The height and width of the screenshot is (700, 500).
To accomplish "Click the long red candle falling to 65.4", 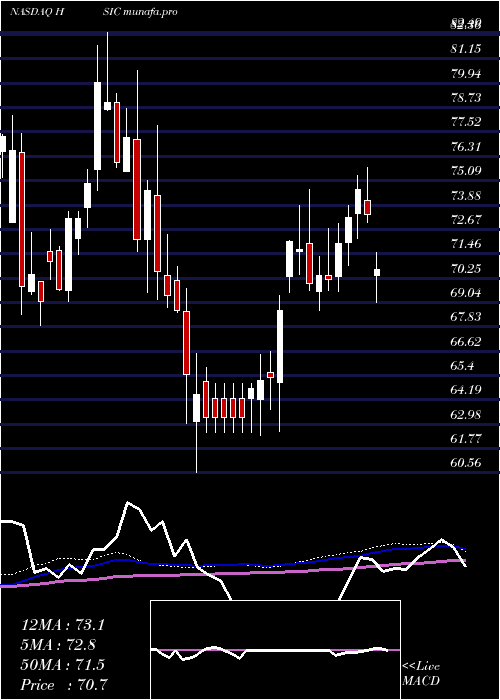I will (x=186, y=343).
